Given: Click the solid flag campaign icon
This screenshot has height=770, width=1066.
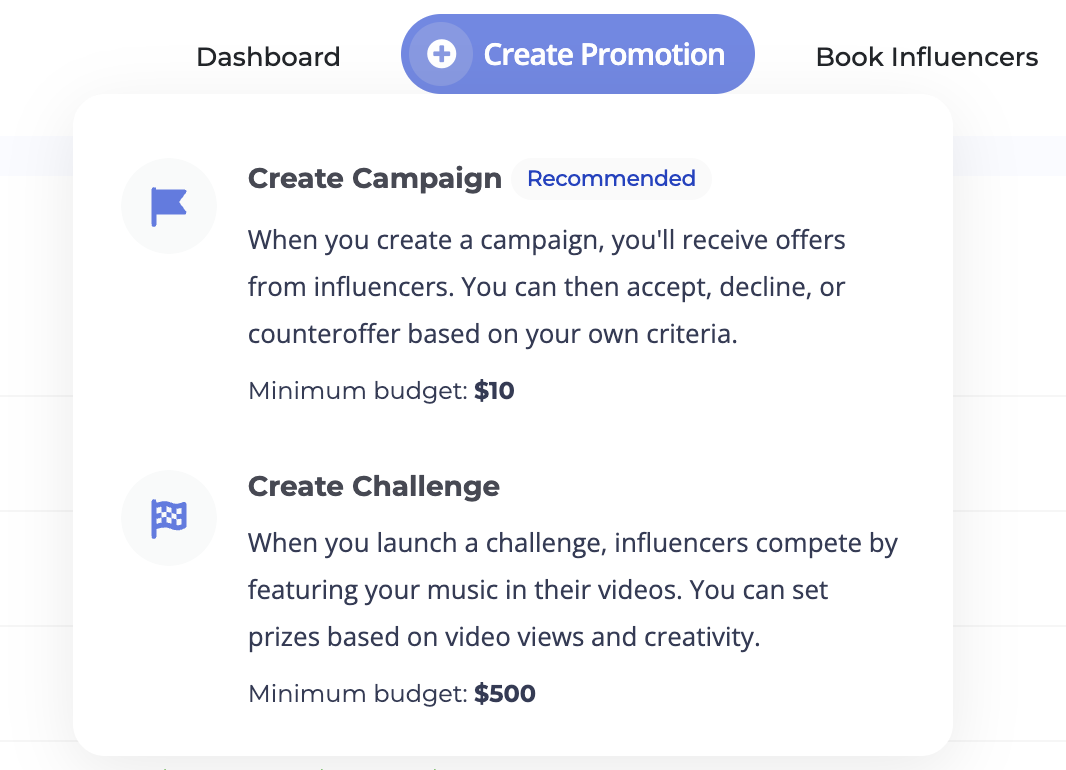Looking at the screenshot, I should coord(169,206).
